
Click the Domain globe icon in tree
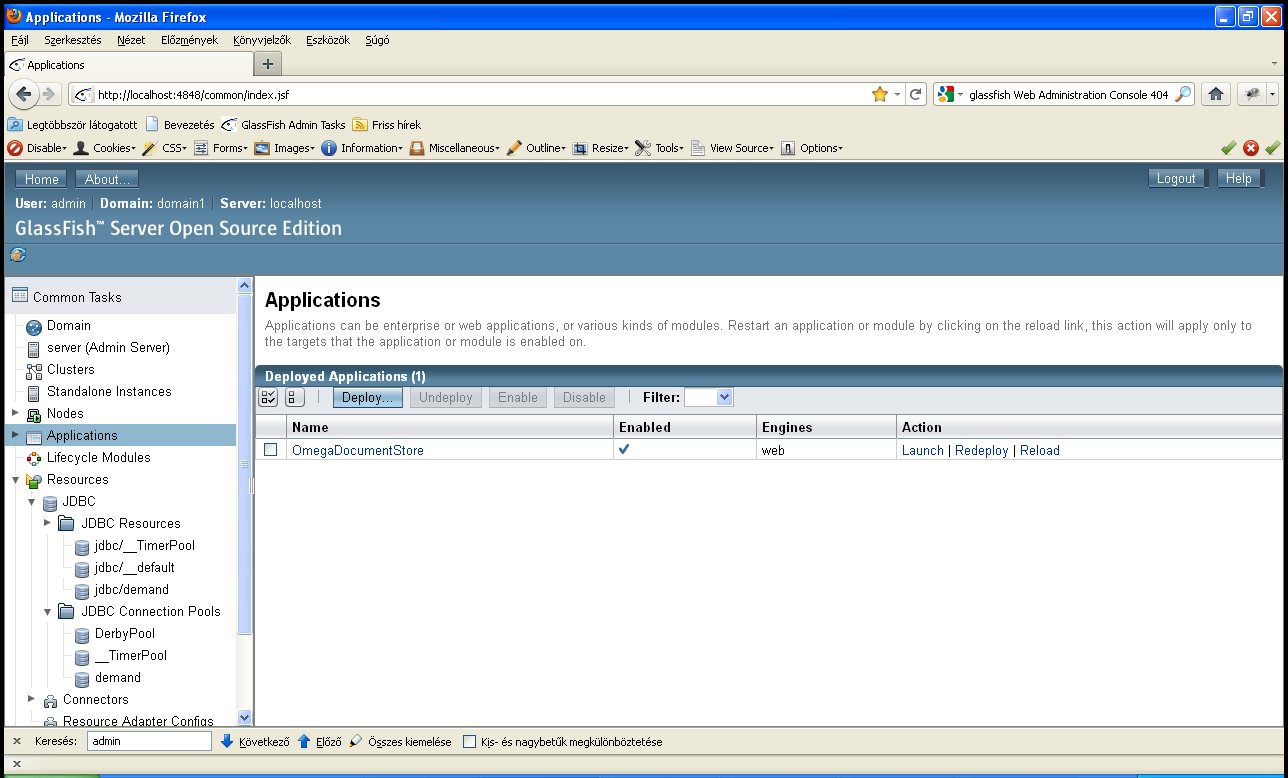pyautogui.click(x=34, y=326)
